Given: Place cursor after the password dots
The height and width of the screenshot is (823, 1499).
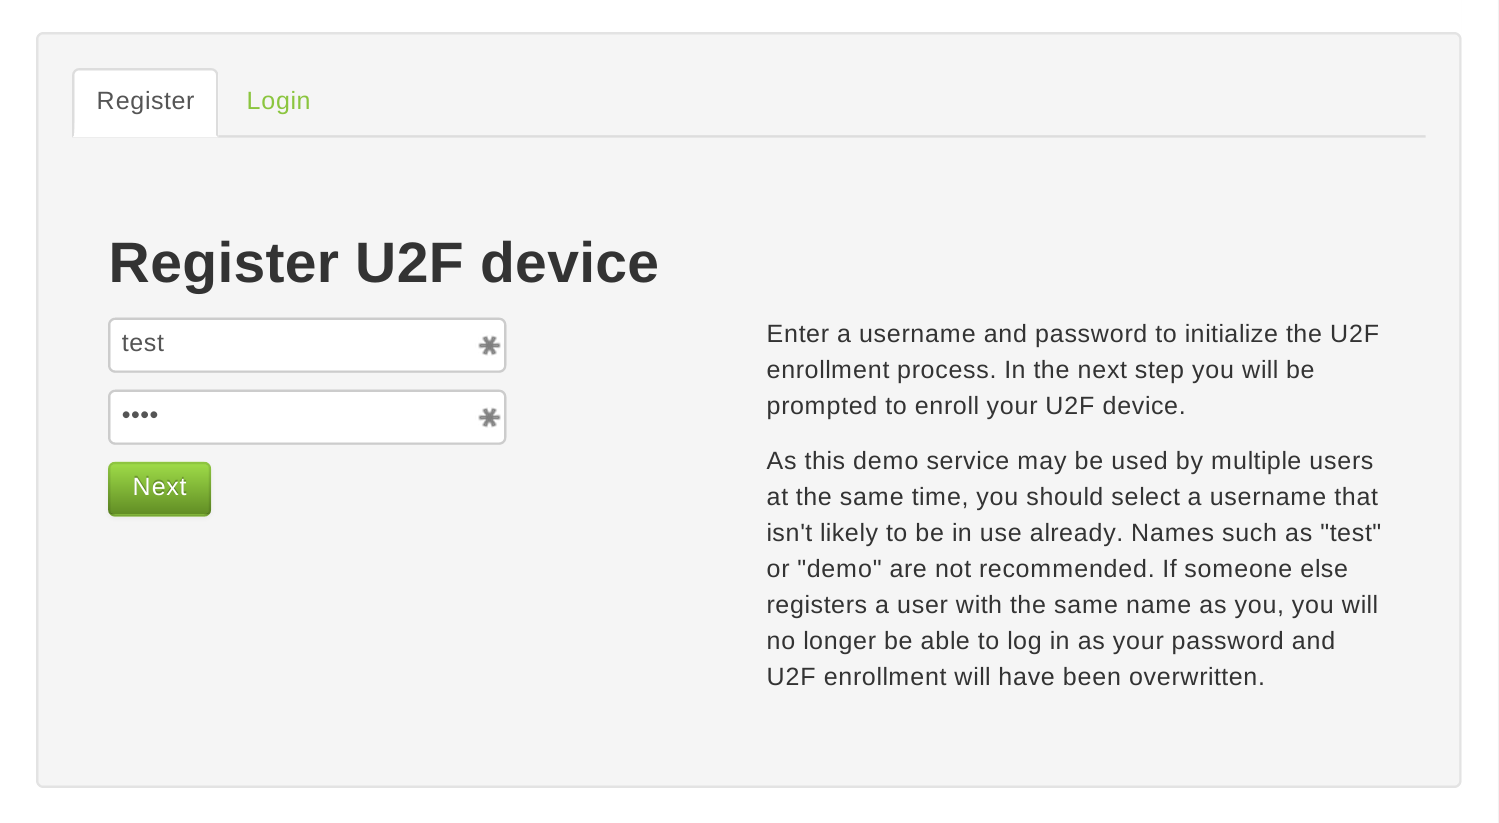Looking at the screenshot, I should pyautogui.click(x=160, y=416).
